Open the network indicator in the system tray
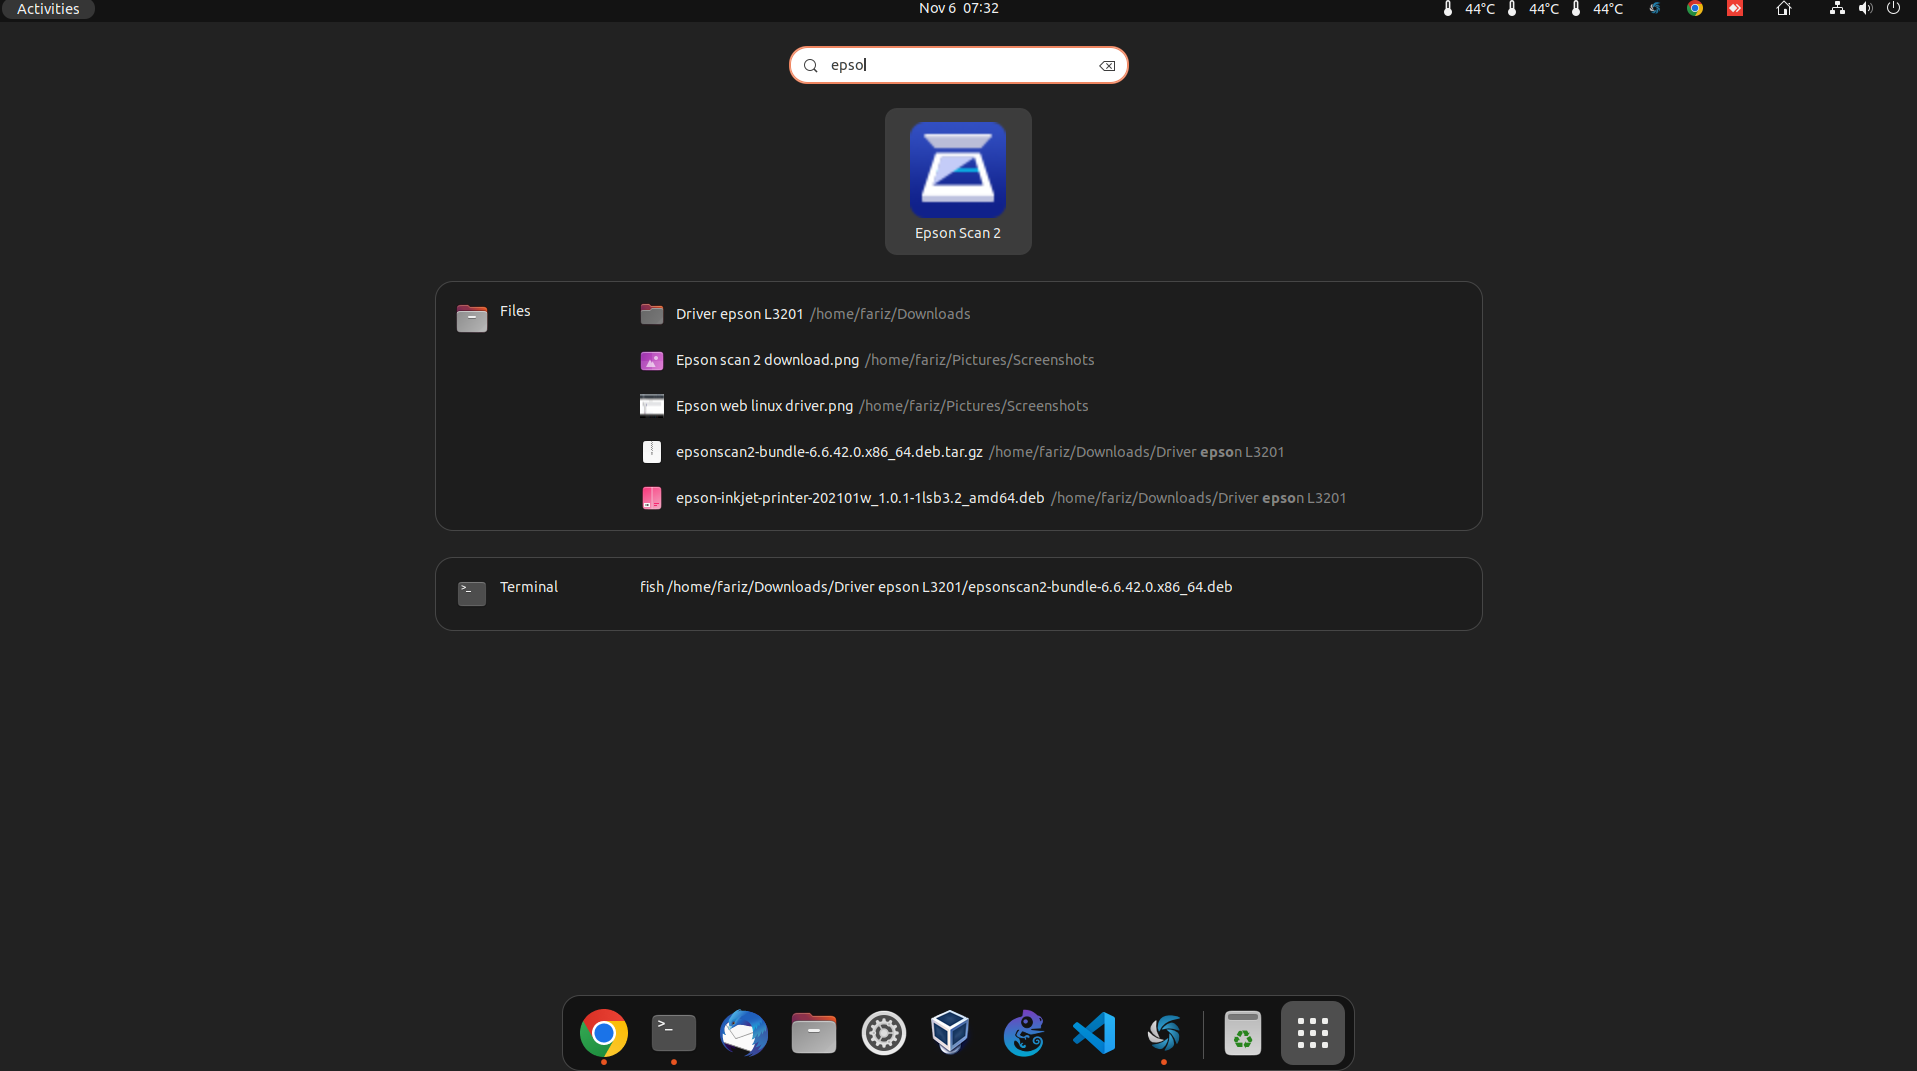The width and height of the screenshot is (1917, 1071). 1835,9
